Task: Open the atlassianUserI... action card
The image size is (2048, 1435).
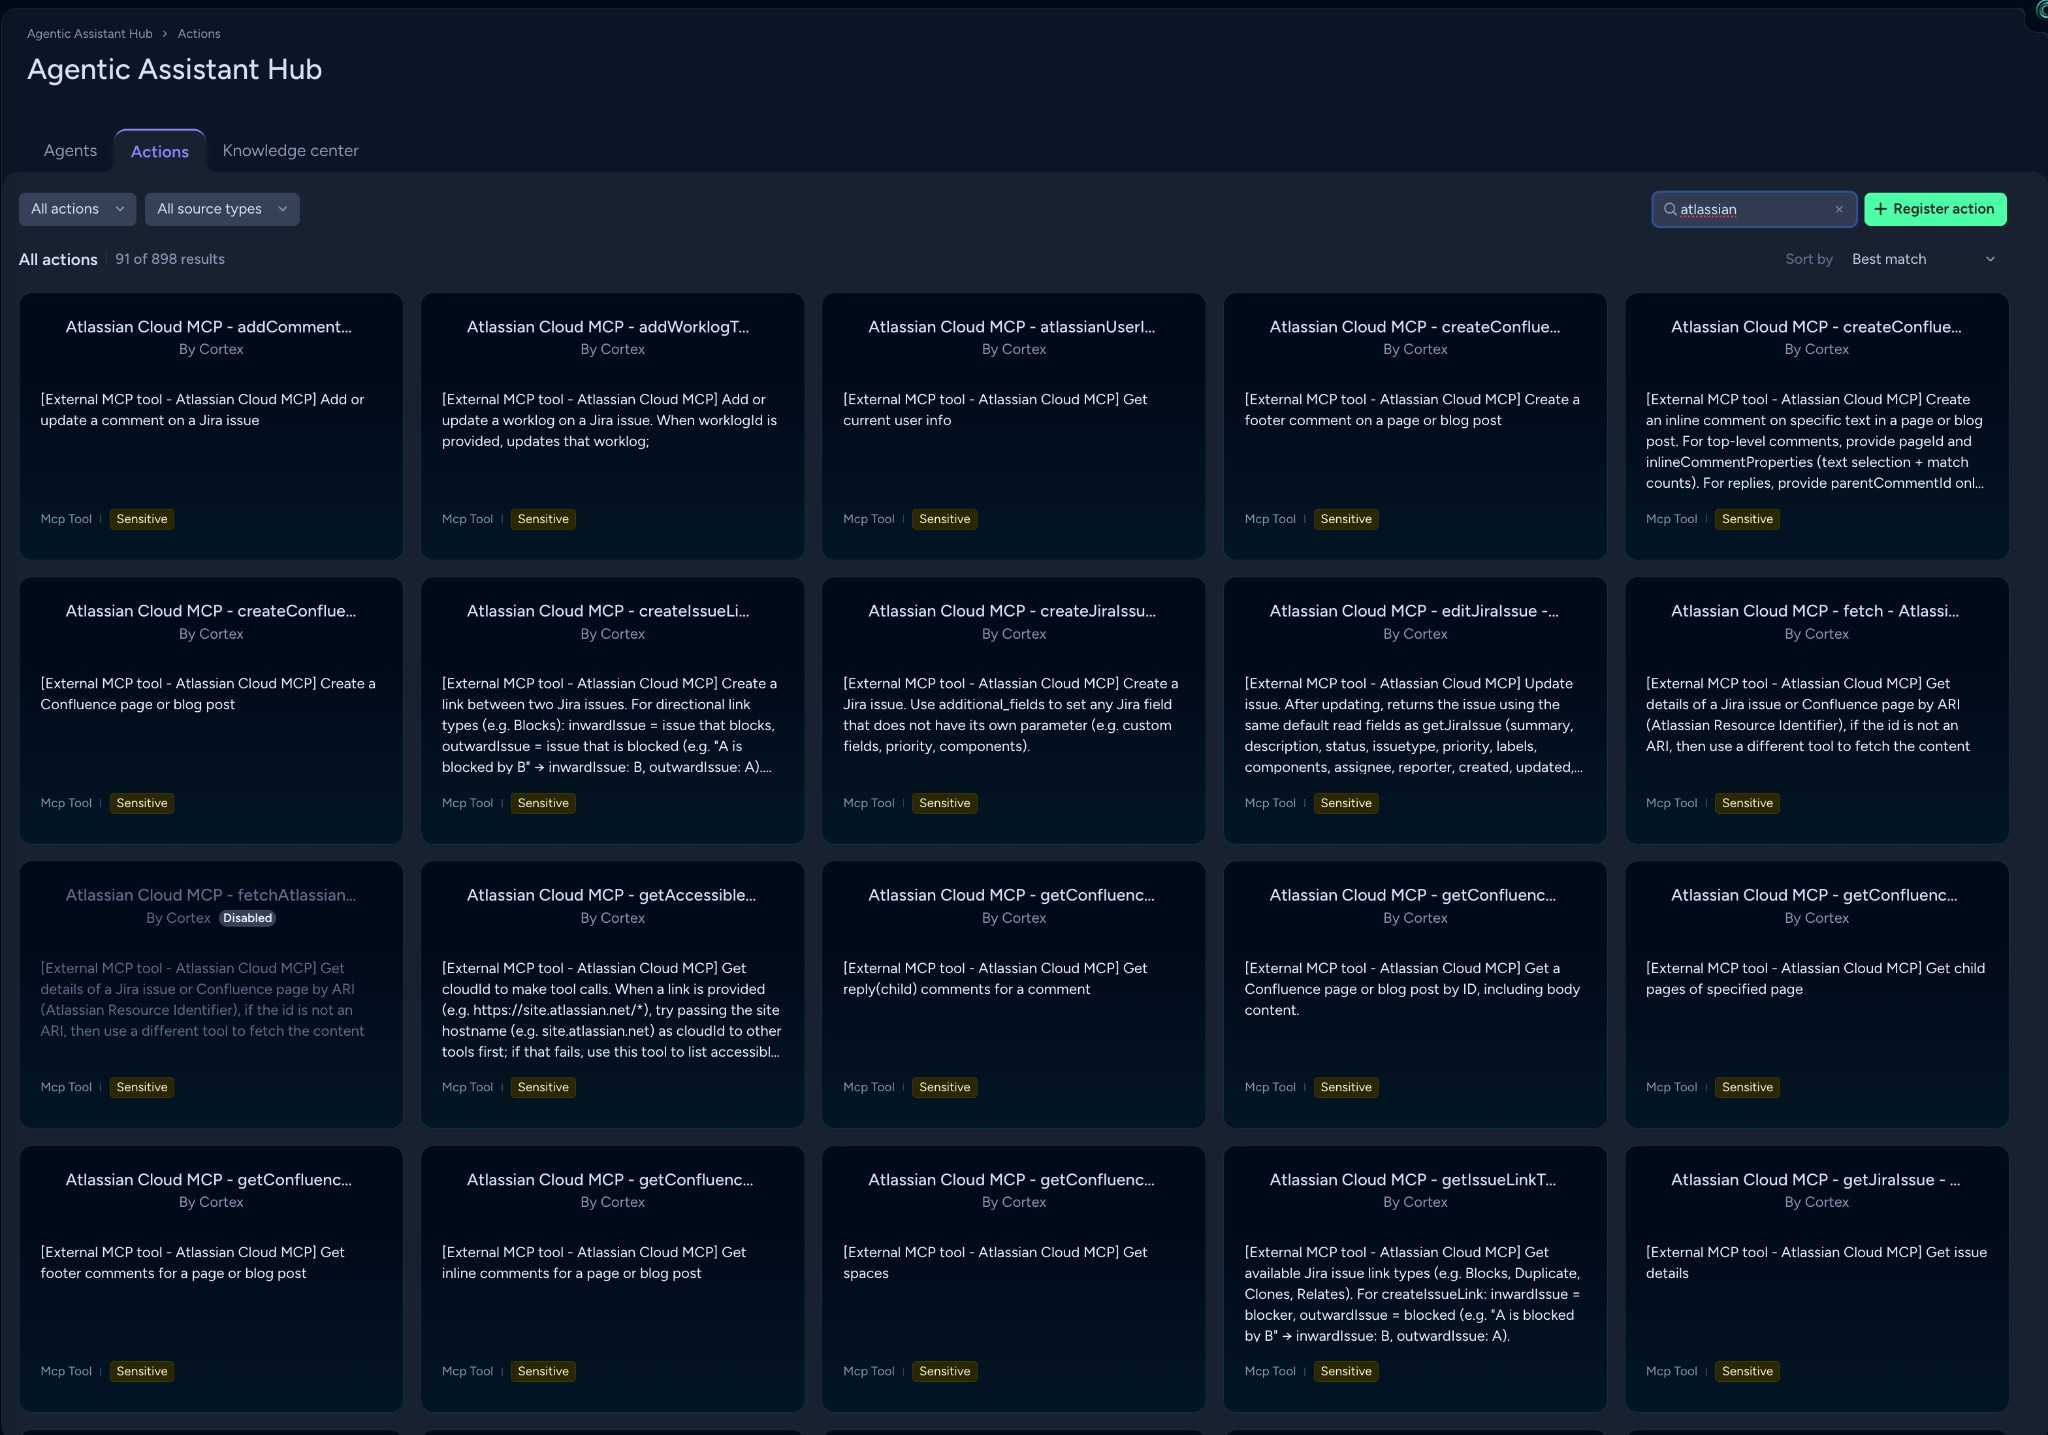Action: [x=1013, y=426]
